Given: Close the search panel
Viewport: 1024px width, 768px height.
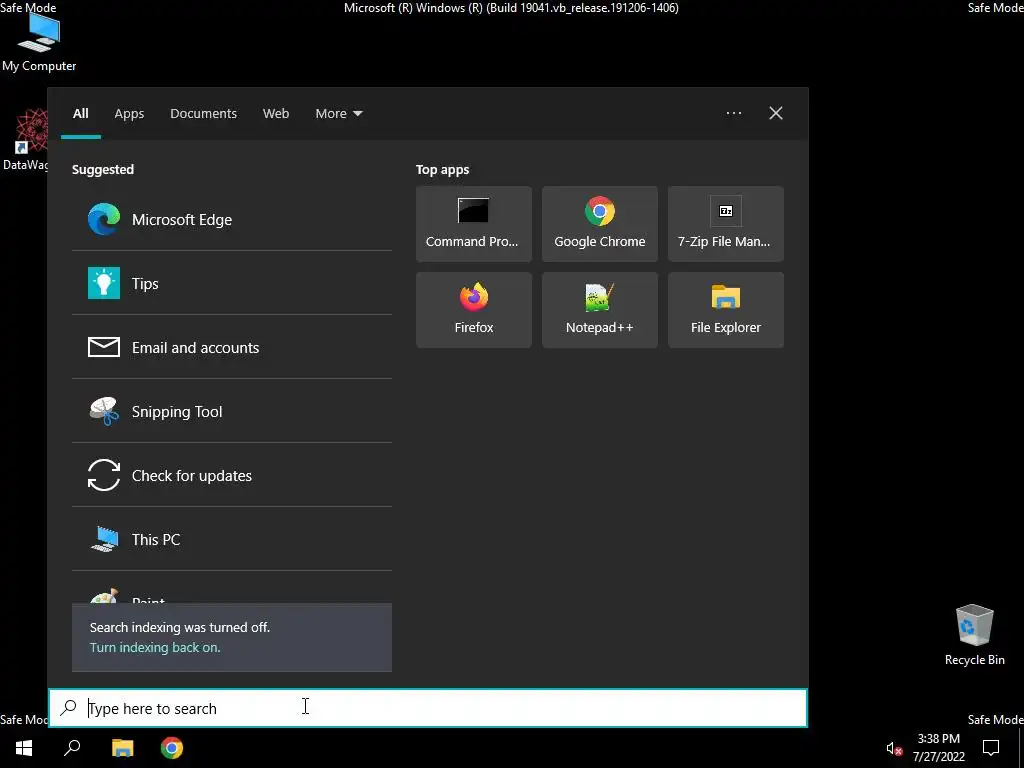Looking at the screenshot, I should 776,113.
